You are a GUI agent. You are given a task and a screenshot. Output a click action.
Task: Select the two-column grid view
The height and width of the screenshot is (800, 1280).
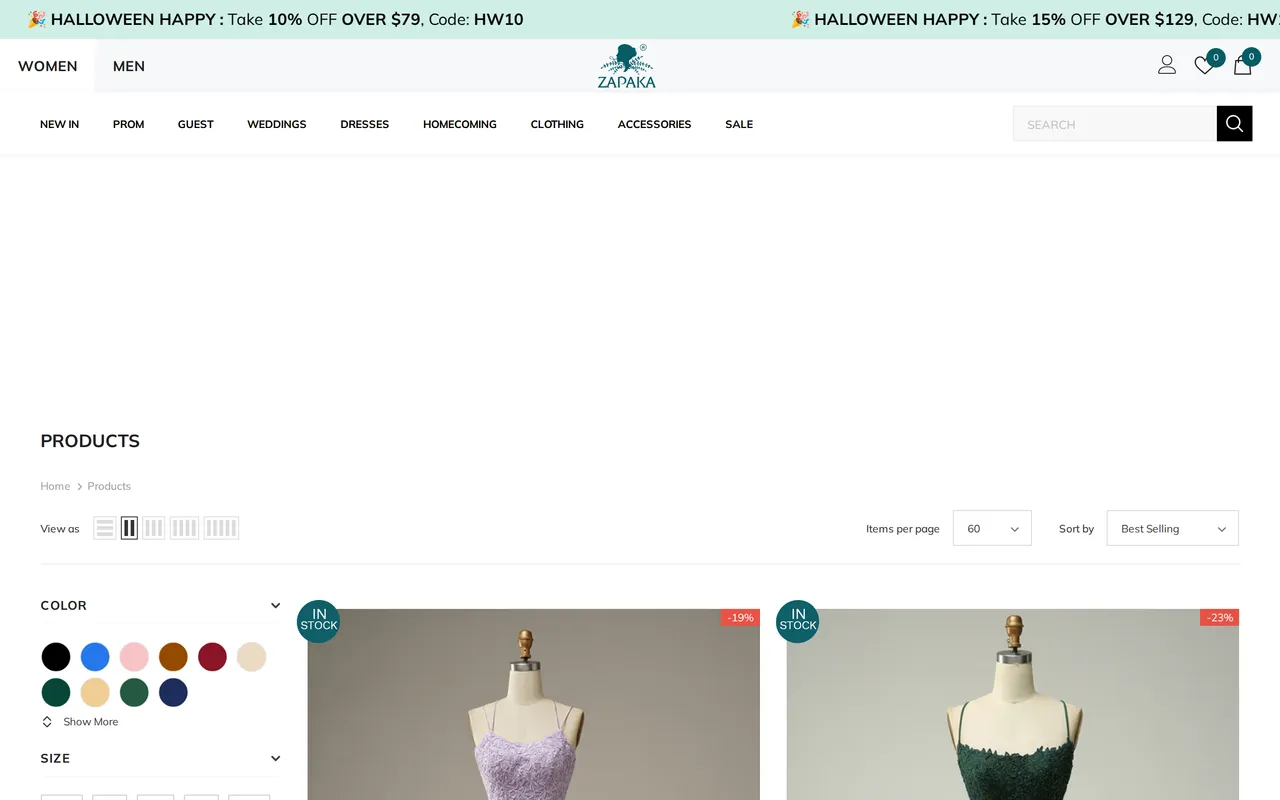click(x=129, y=528)
